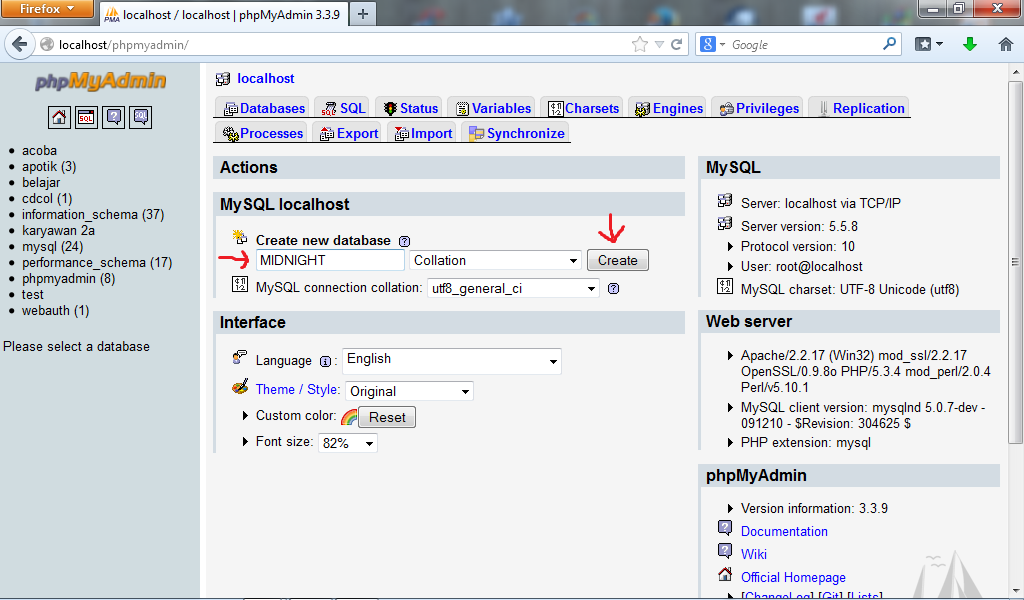The width and height of the screenshot is (1024, 600).
Task: Open the Synchronize tab
Action: pyautogui.click(x=516, y=133)
